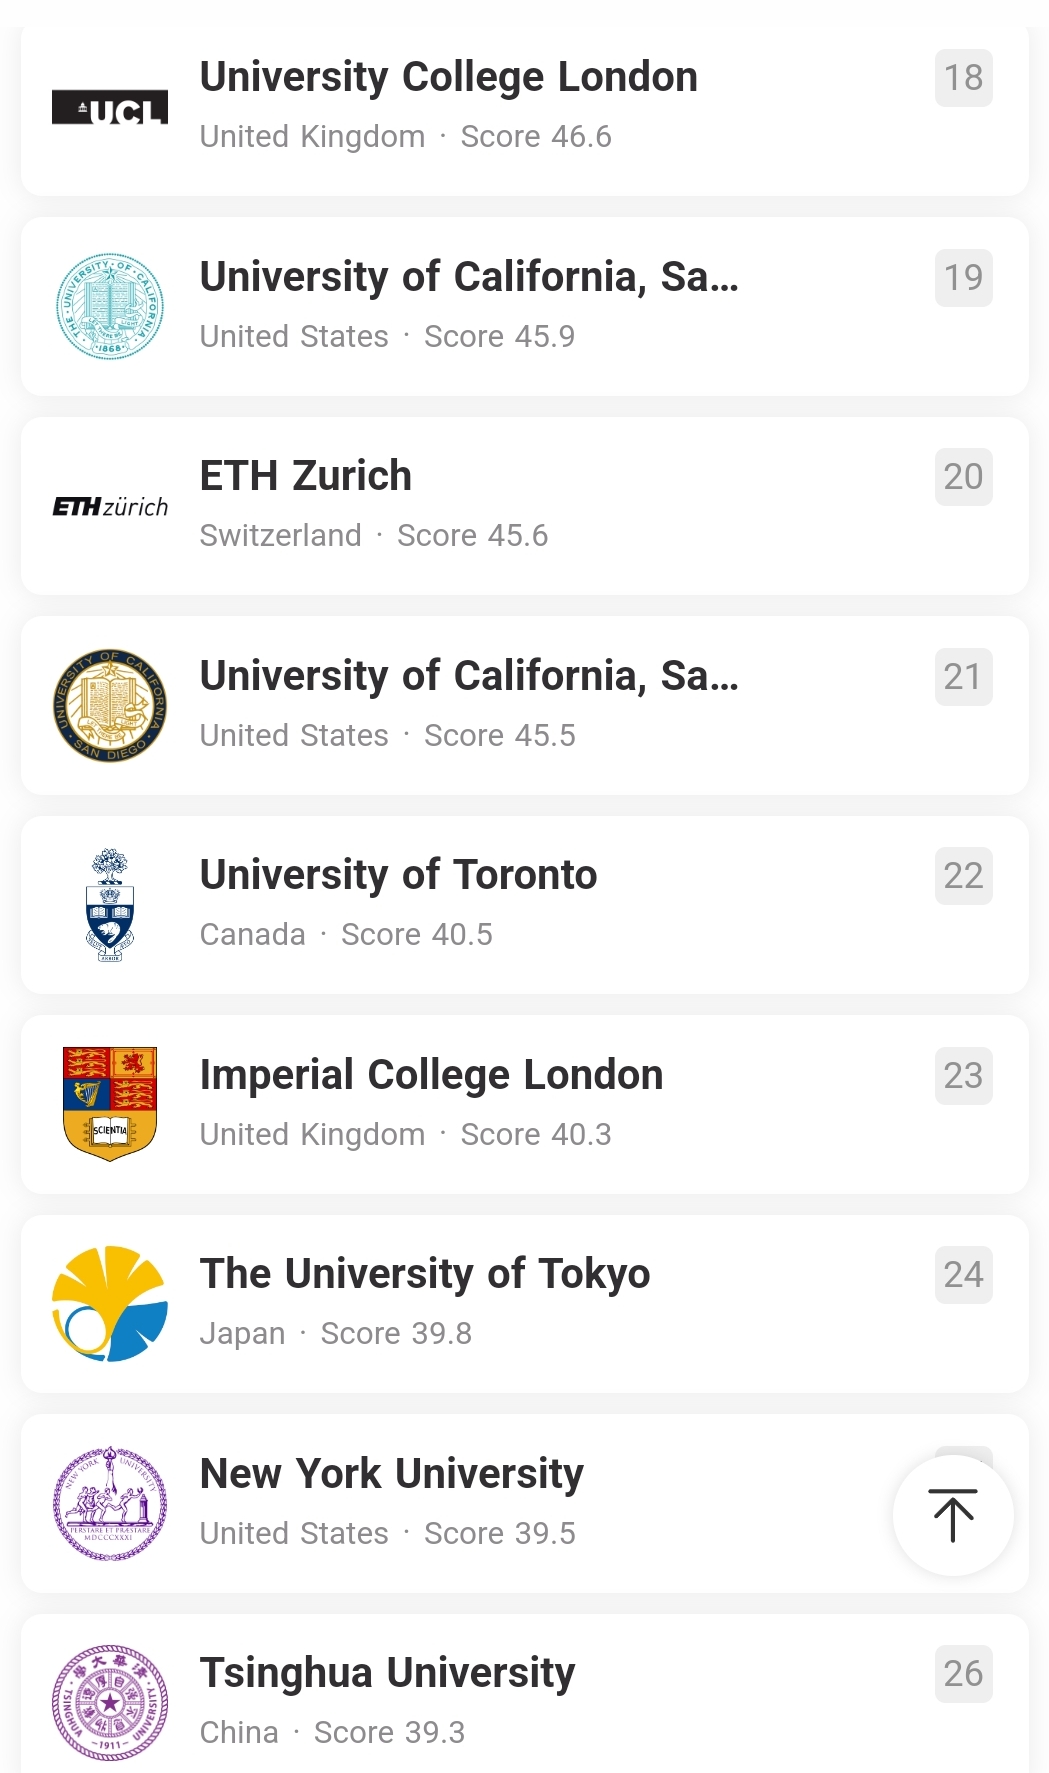Select Imperial College London title
Viewport: 1049px width, 1773px height.
431,1075
